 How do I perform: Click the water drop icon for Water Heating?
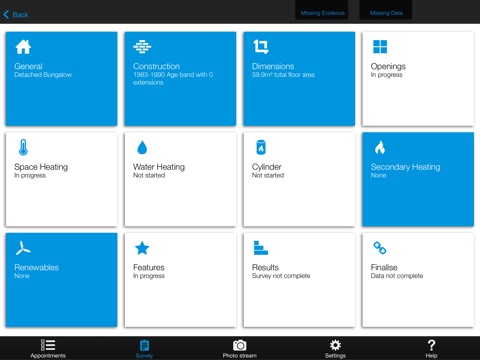point(142,147)
